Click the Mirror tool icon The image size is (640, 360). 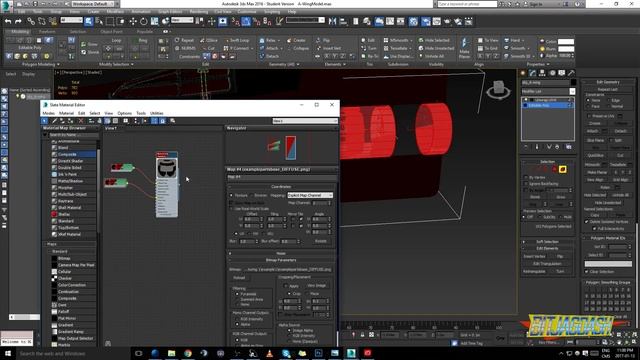pyautogui.click(x=333, y=21)
